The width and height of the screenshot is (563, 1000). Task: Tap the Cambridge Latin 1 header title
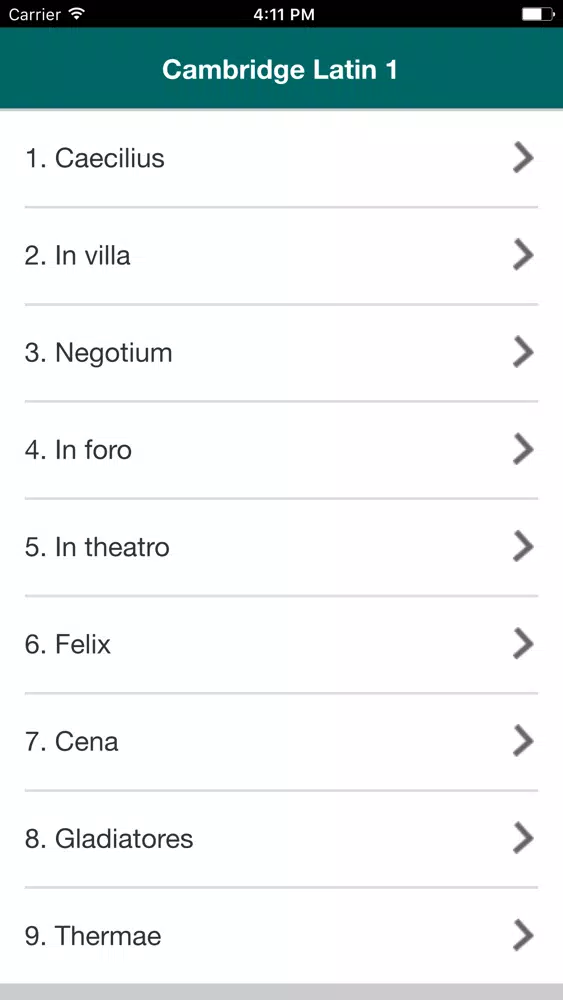[280, 70]
